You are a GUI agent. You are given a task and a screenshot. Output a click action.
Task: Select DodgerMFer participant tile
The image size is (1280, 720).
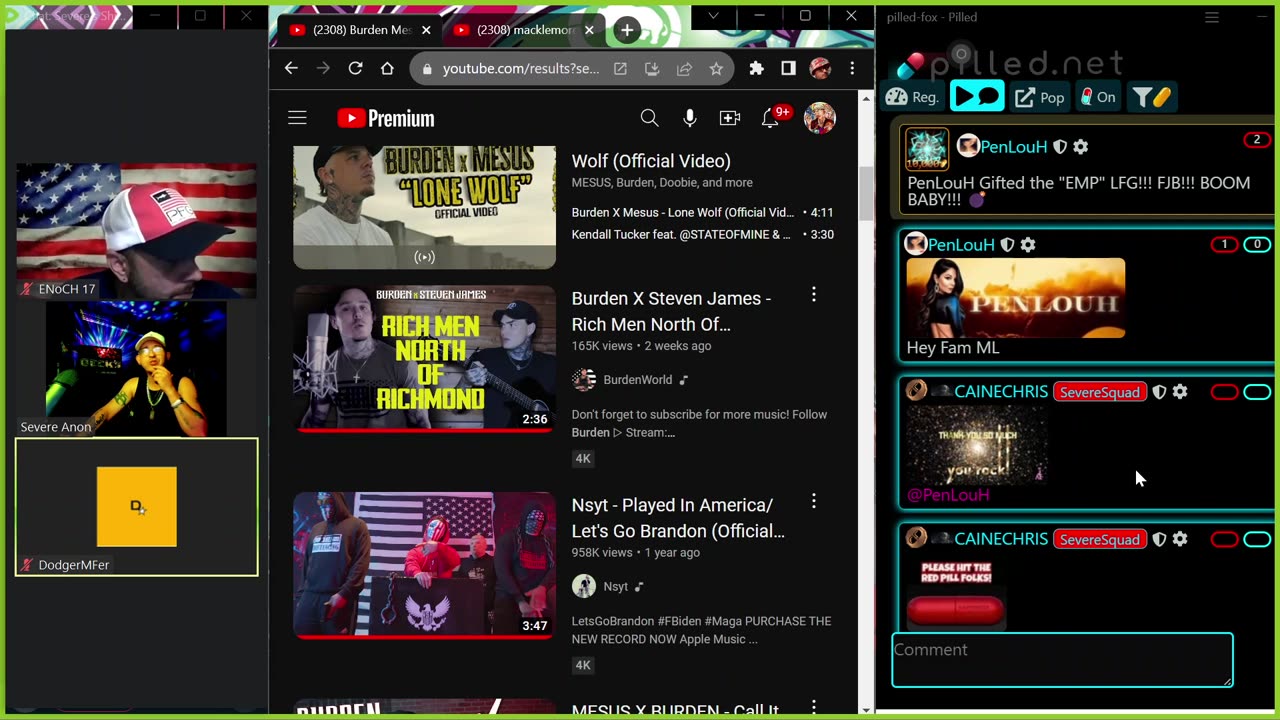coord(137,507)
